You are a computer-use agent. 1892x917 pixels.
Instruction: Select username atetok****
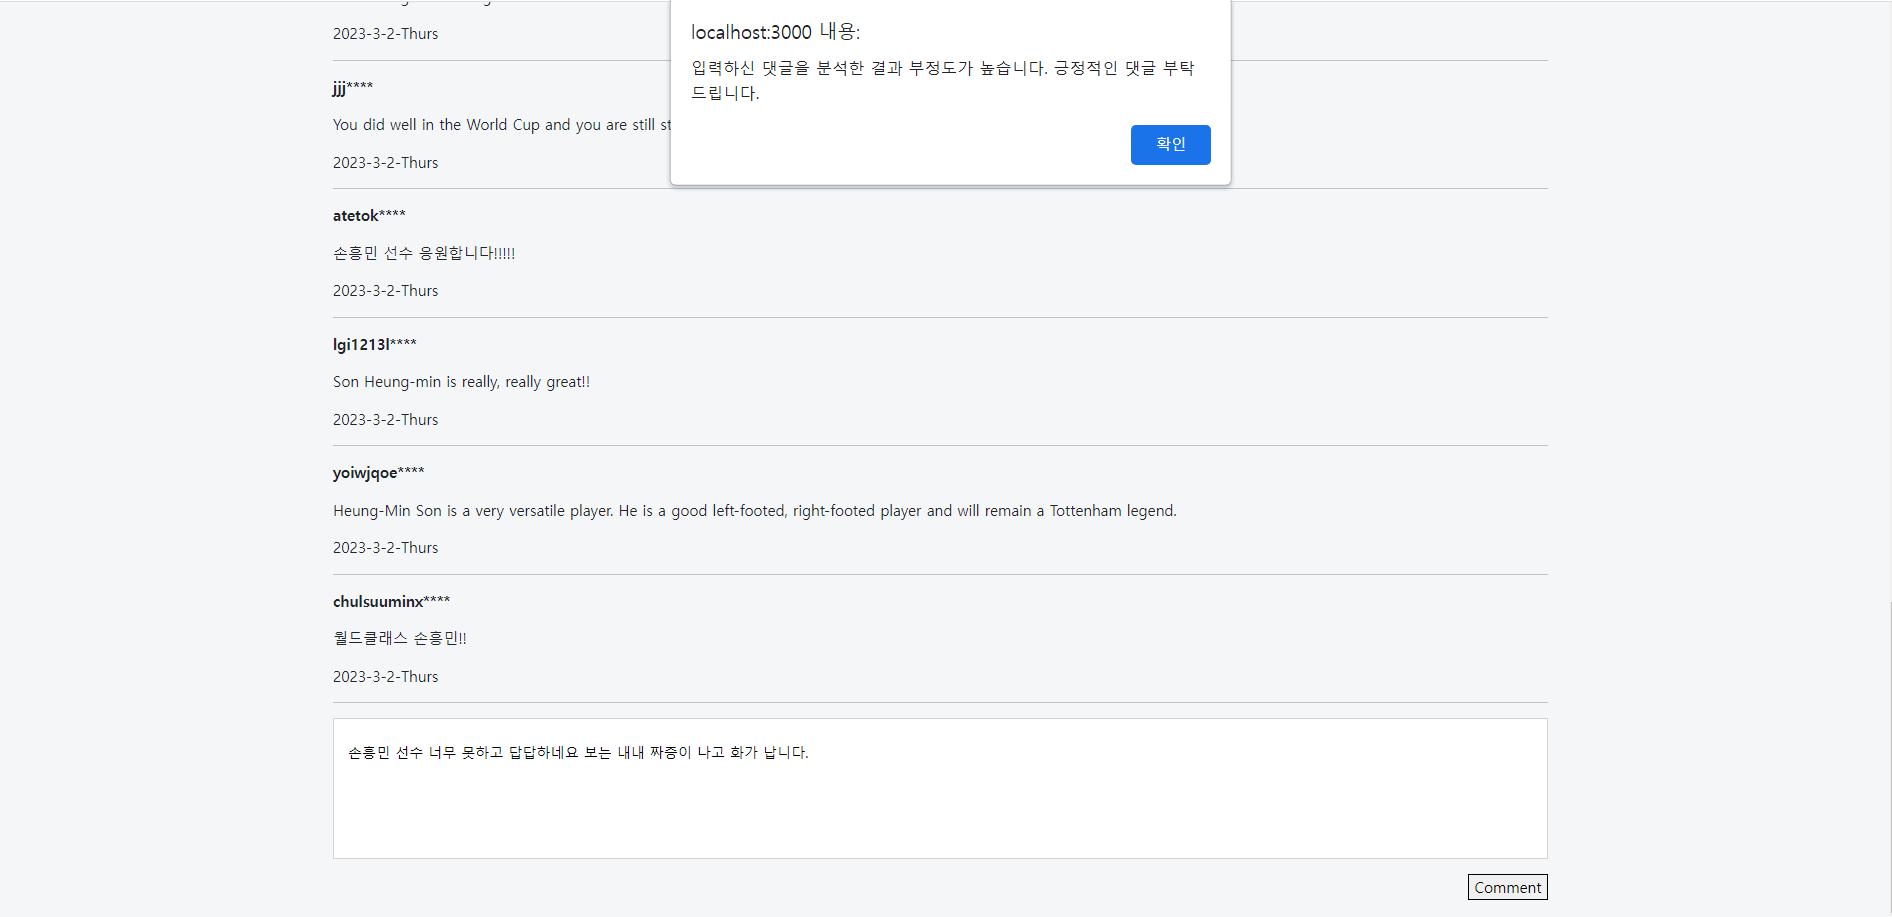369,215
